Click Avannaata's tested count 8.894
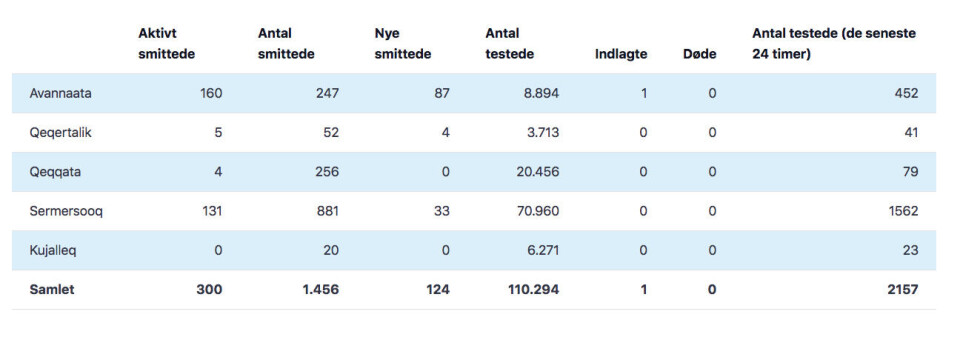The image size is (960, 360). [541, 93]
